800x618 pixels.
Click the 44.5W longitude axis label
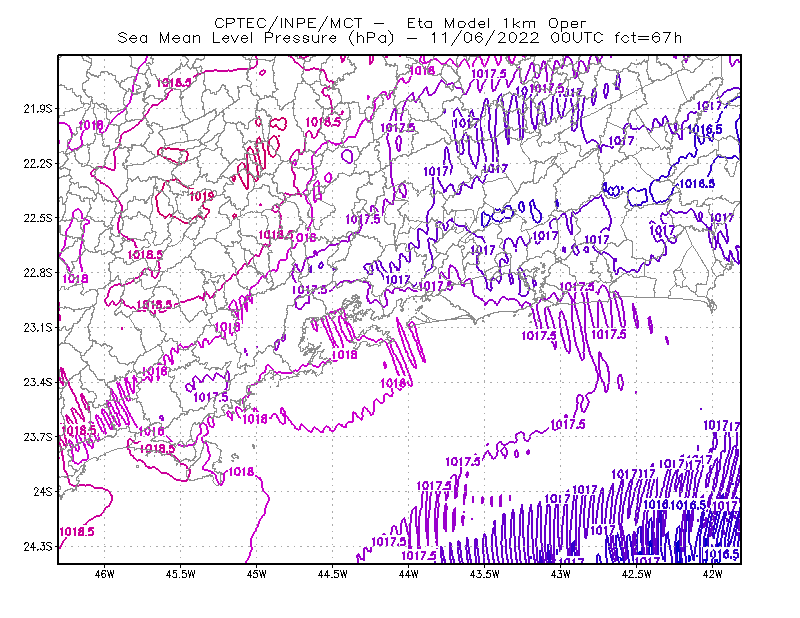(333, 574)
